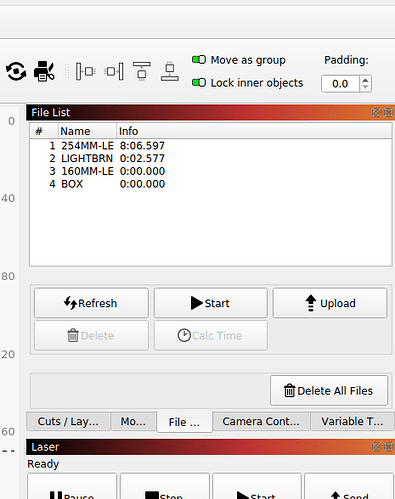Screen dimensions: 395x499
Task: Click the 8:06.597 time value
Action: click(x=142, y=146)
